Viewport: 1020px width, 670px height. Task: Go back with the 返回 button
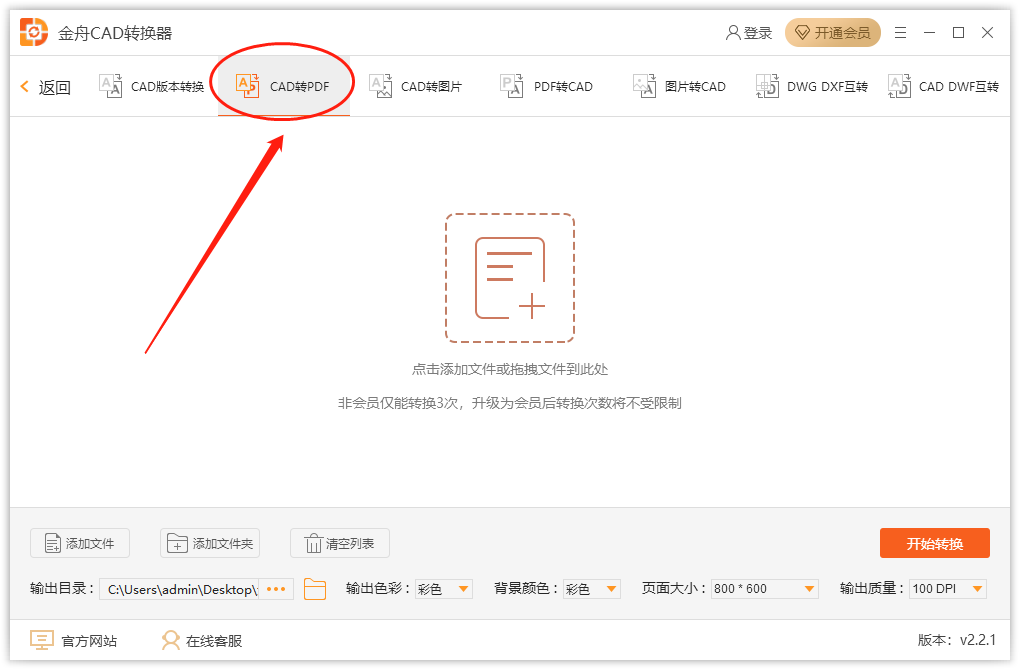tap(46, 87)
